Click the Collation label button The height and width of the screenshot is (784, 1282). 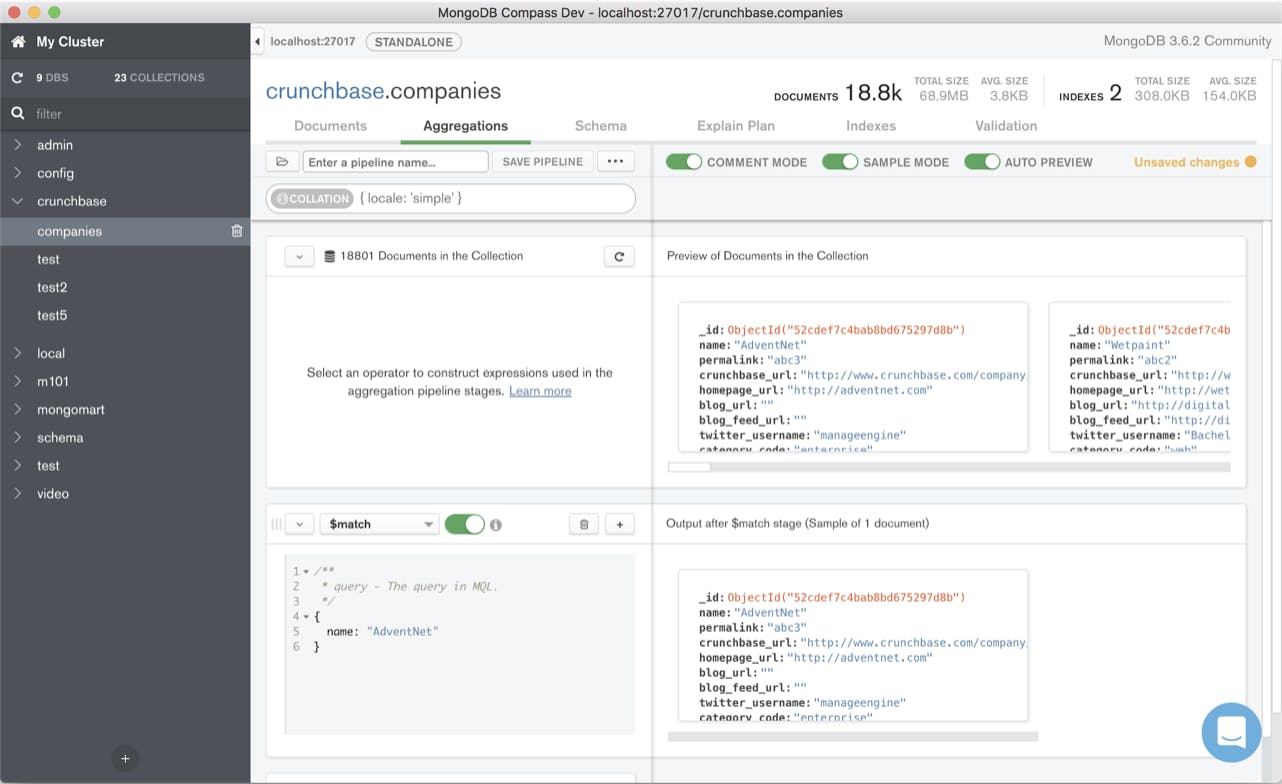click(x=312, y=199)
